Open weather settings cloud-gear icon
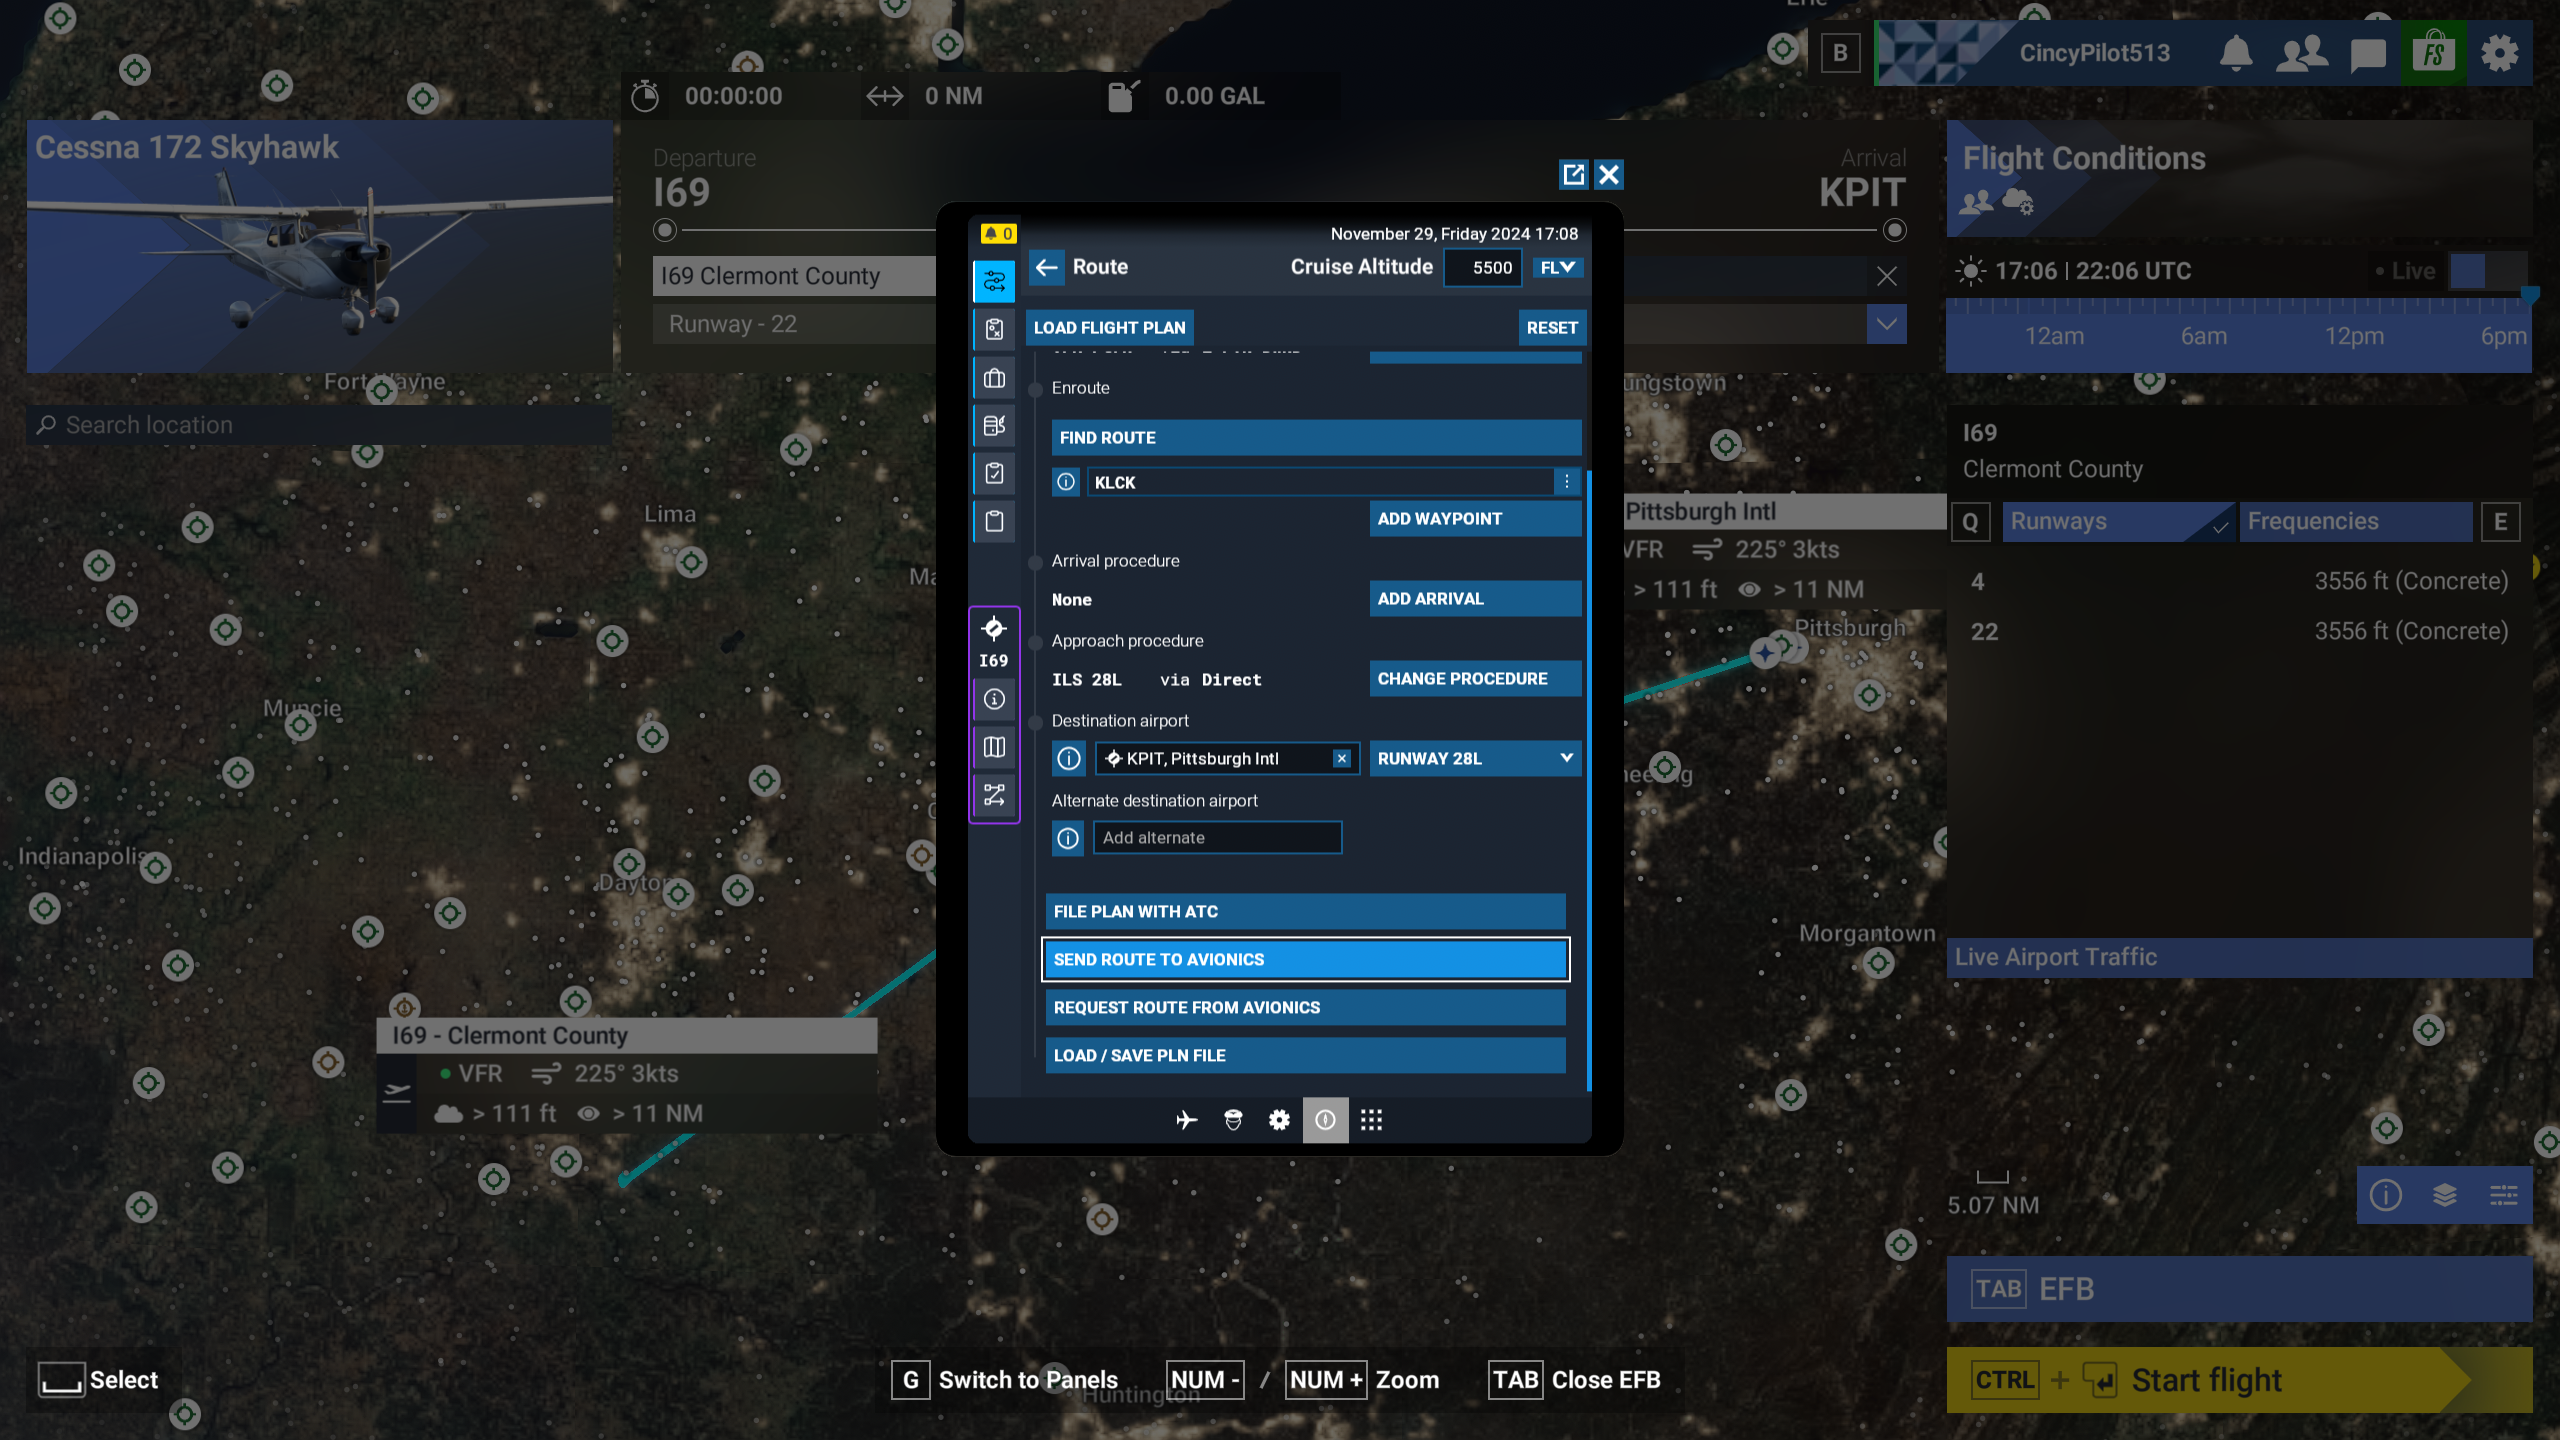Screen dimensions: 2560x1440 coord(2017,203)
